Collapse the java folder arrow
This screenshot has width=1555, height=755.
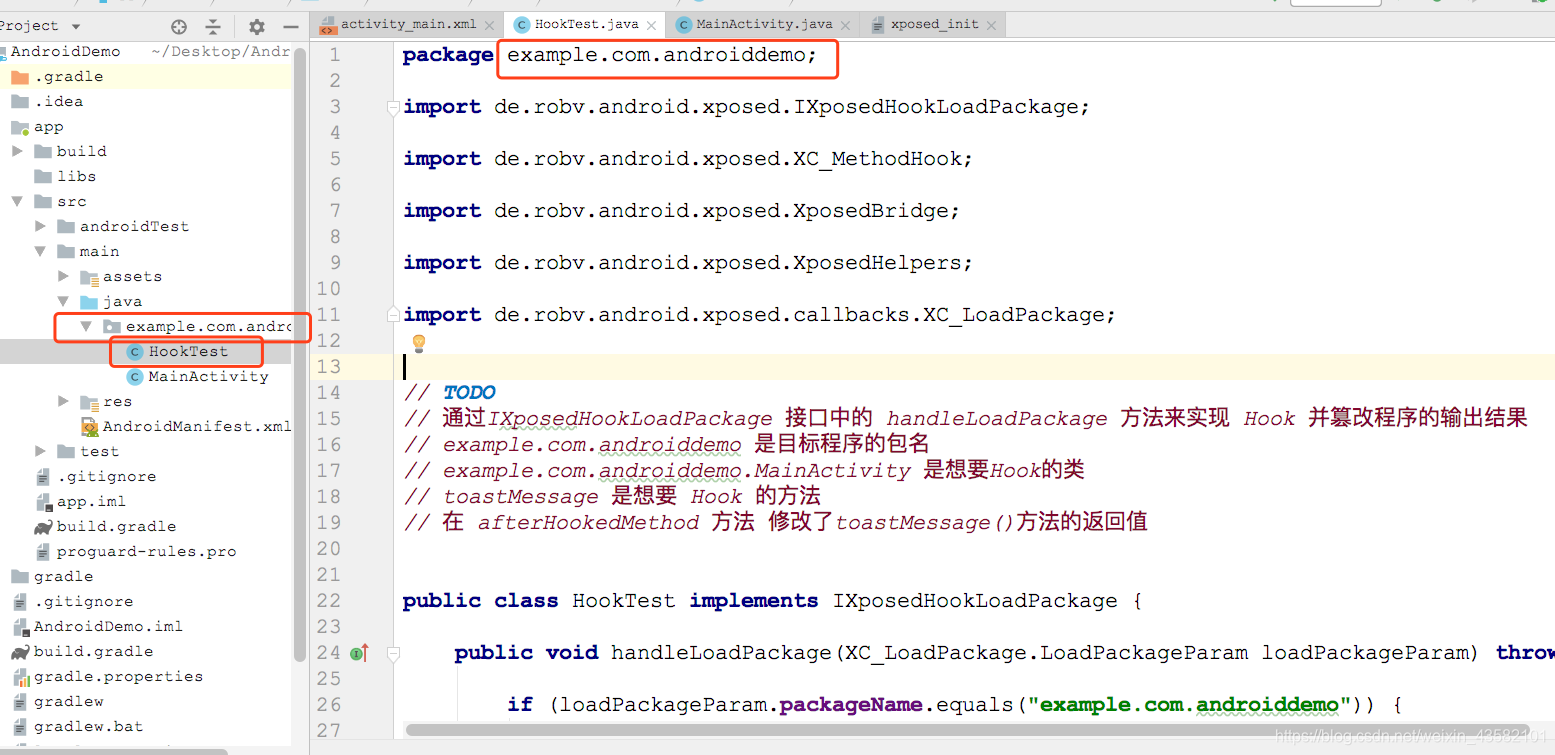tap(64, 301)
